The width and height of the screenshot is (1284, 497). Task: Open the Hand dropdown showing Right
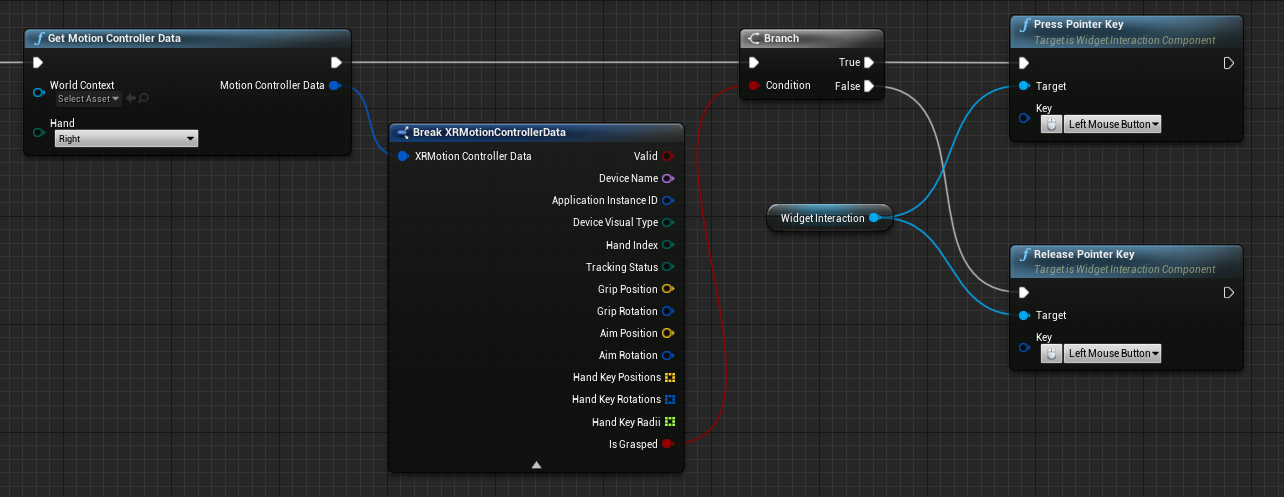coord(126,139)
